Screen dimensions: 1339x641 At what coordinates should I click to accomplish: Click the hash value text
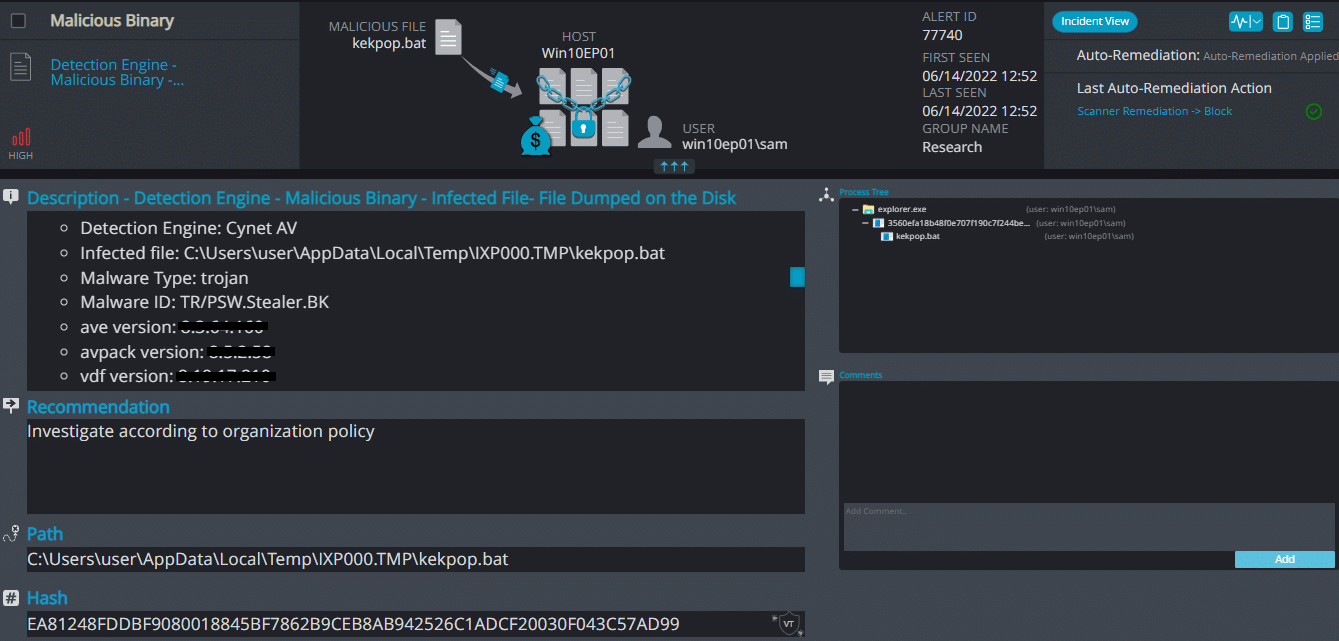click(x=353, y=624)
